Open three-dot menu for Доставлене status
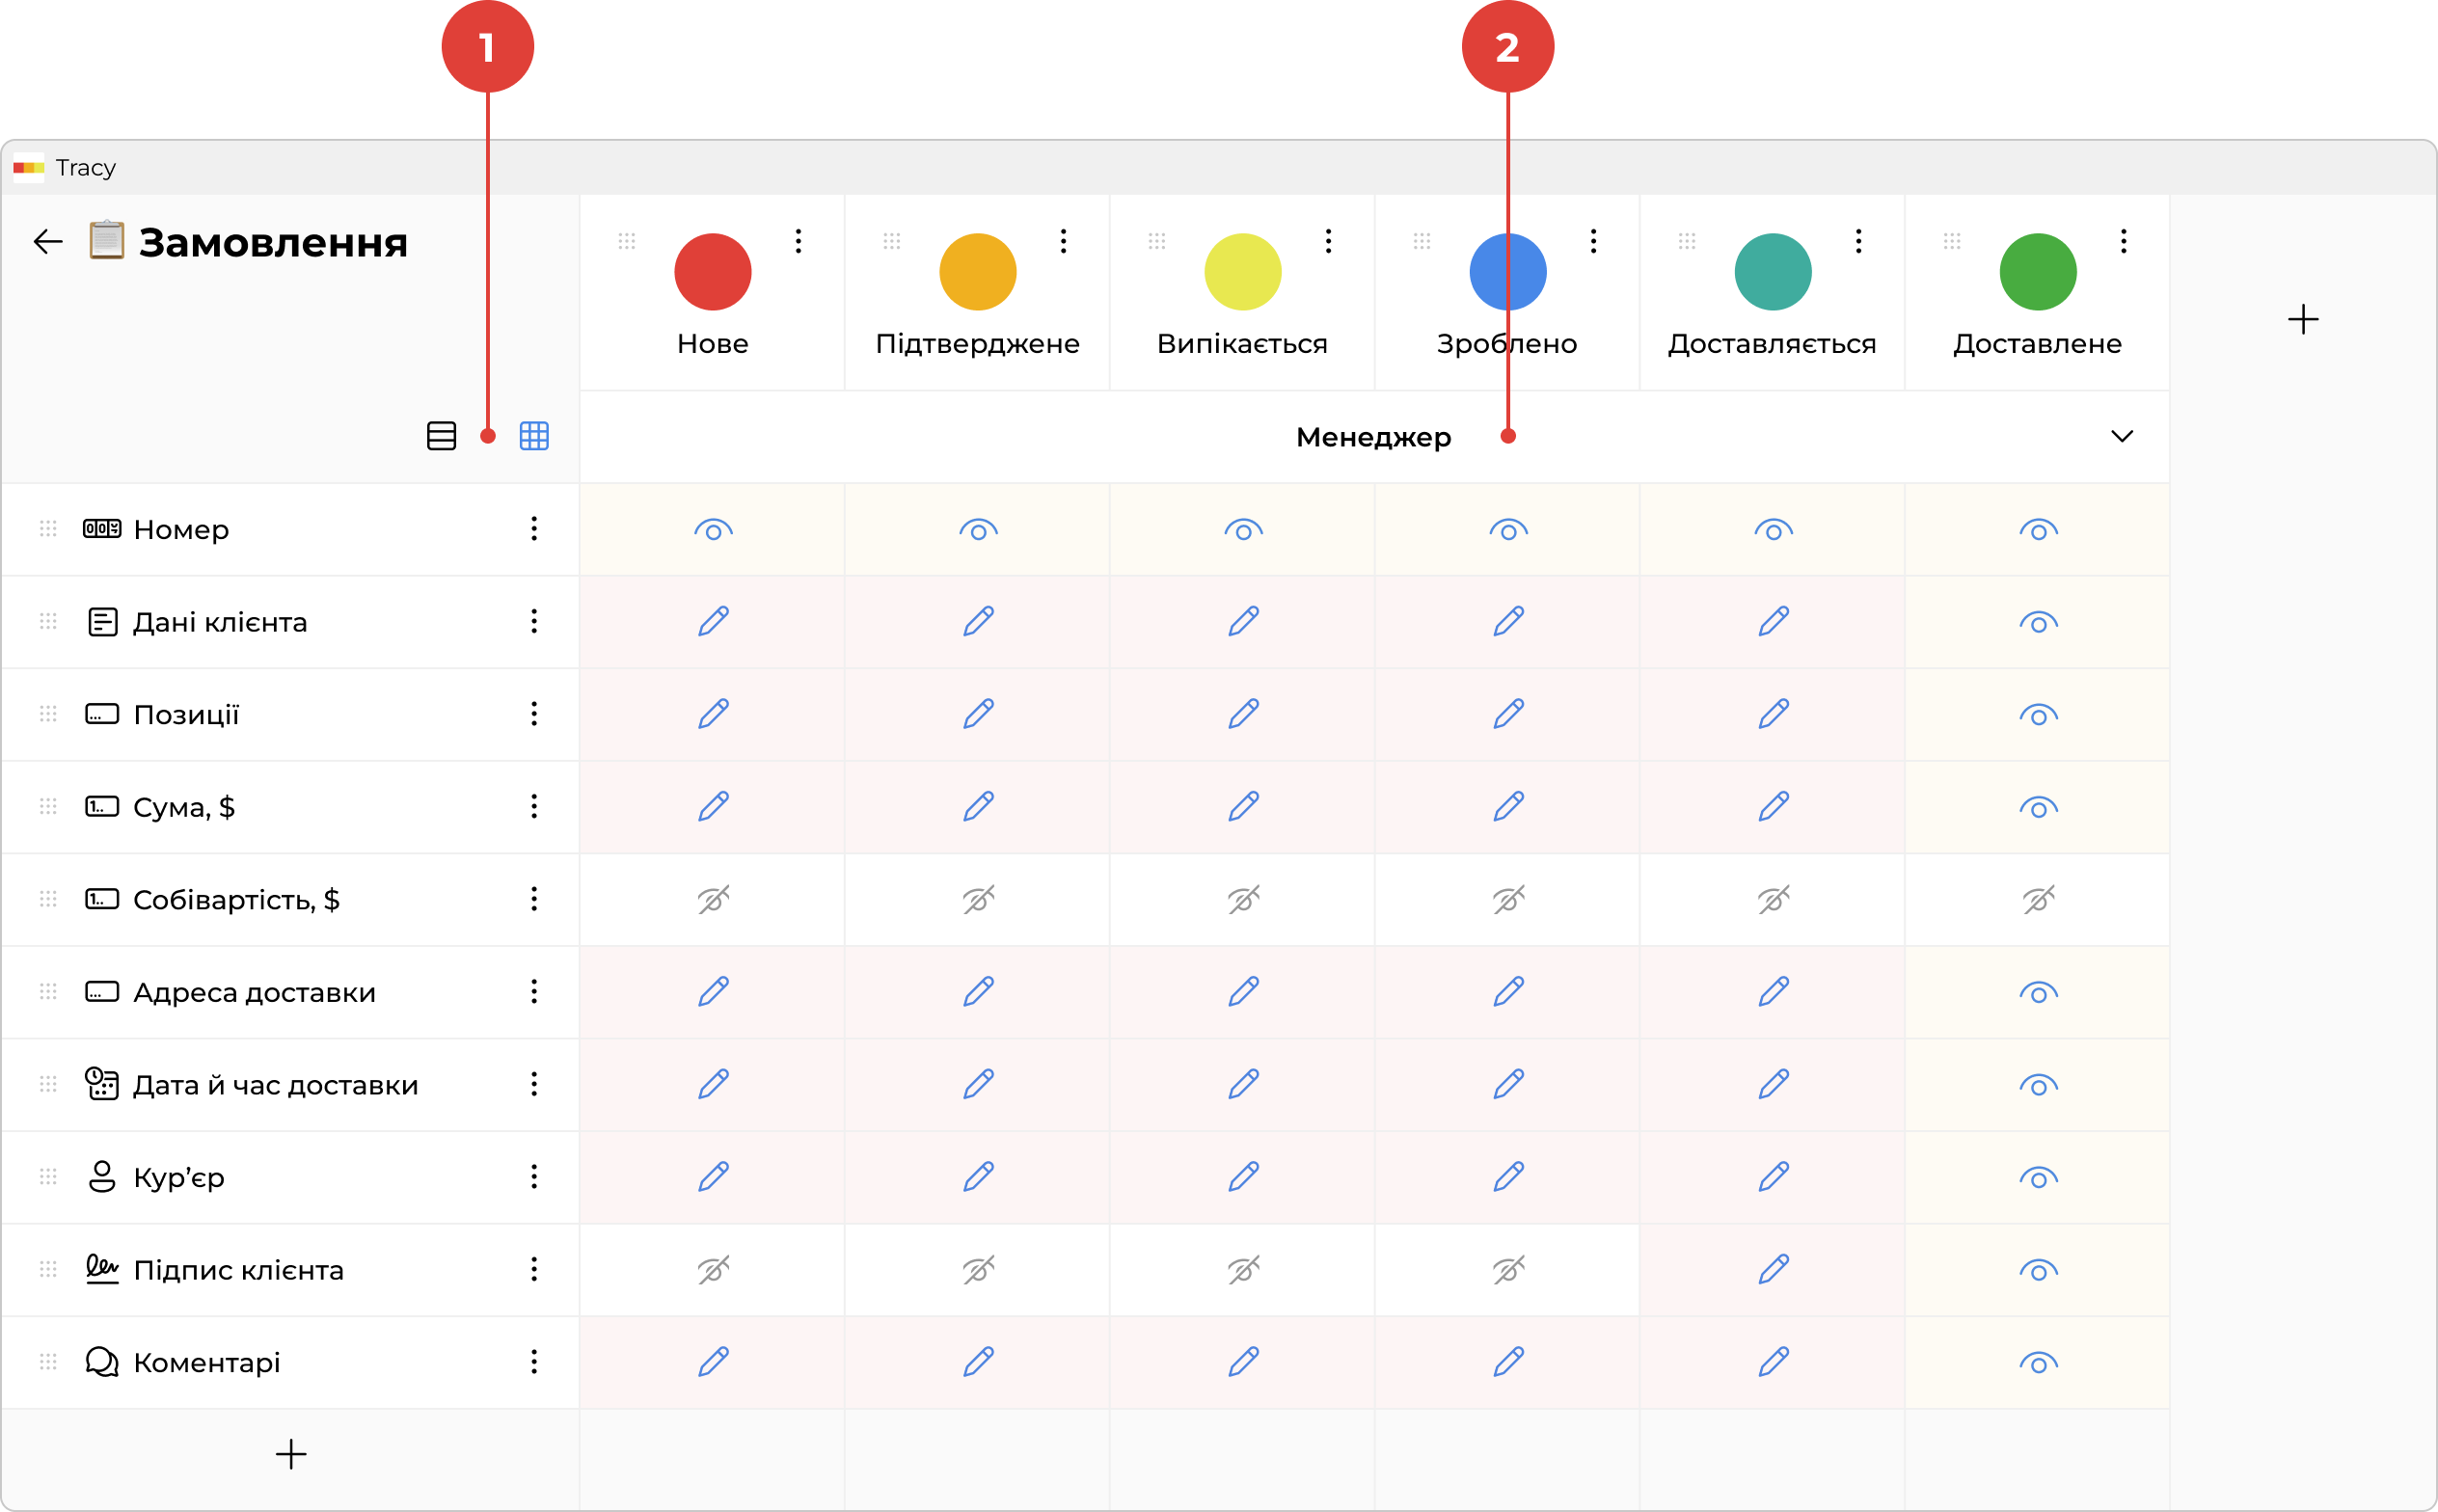2438x1512 pixels. click(2123, 241)
